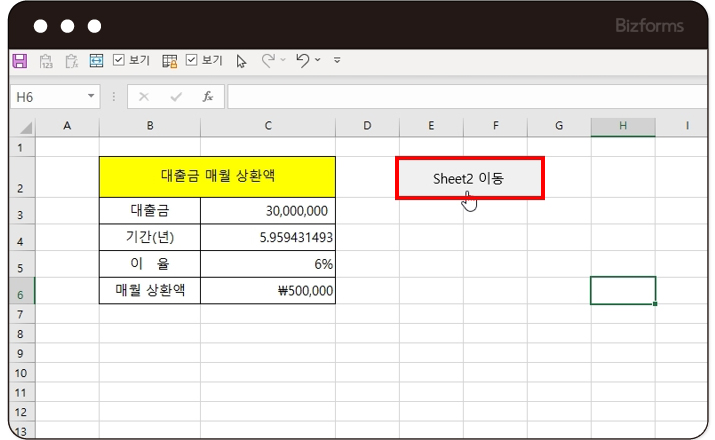
Task: Select column D header
Action: pyautogui.click(x=367, y=126)
